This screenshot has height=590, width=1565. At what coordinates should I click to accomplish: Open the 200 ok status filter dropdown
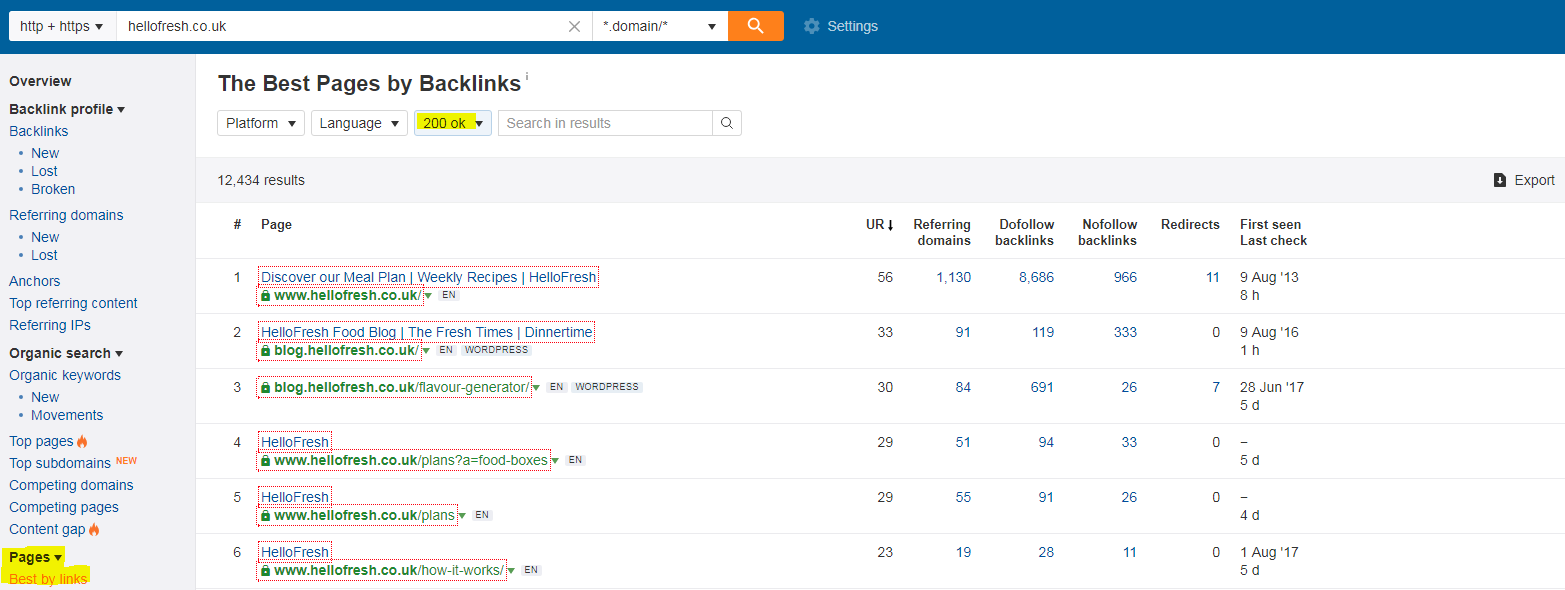click(453, 123)
